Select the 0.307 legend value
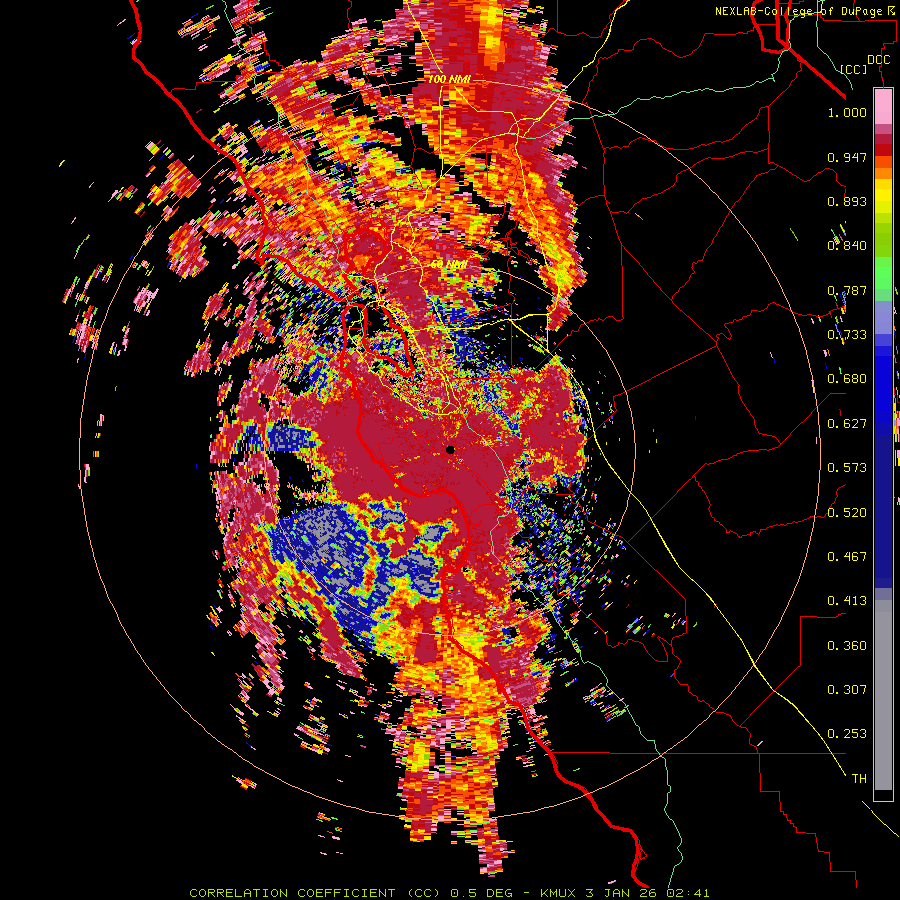The width and height of the screenshot is (900, 900). (x=847, y=690)
